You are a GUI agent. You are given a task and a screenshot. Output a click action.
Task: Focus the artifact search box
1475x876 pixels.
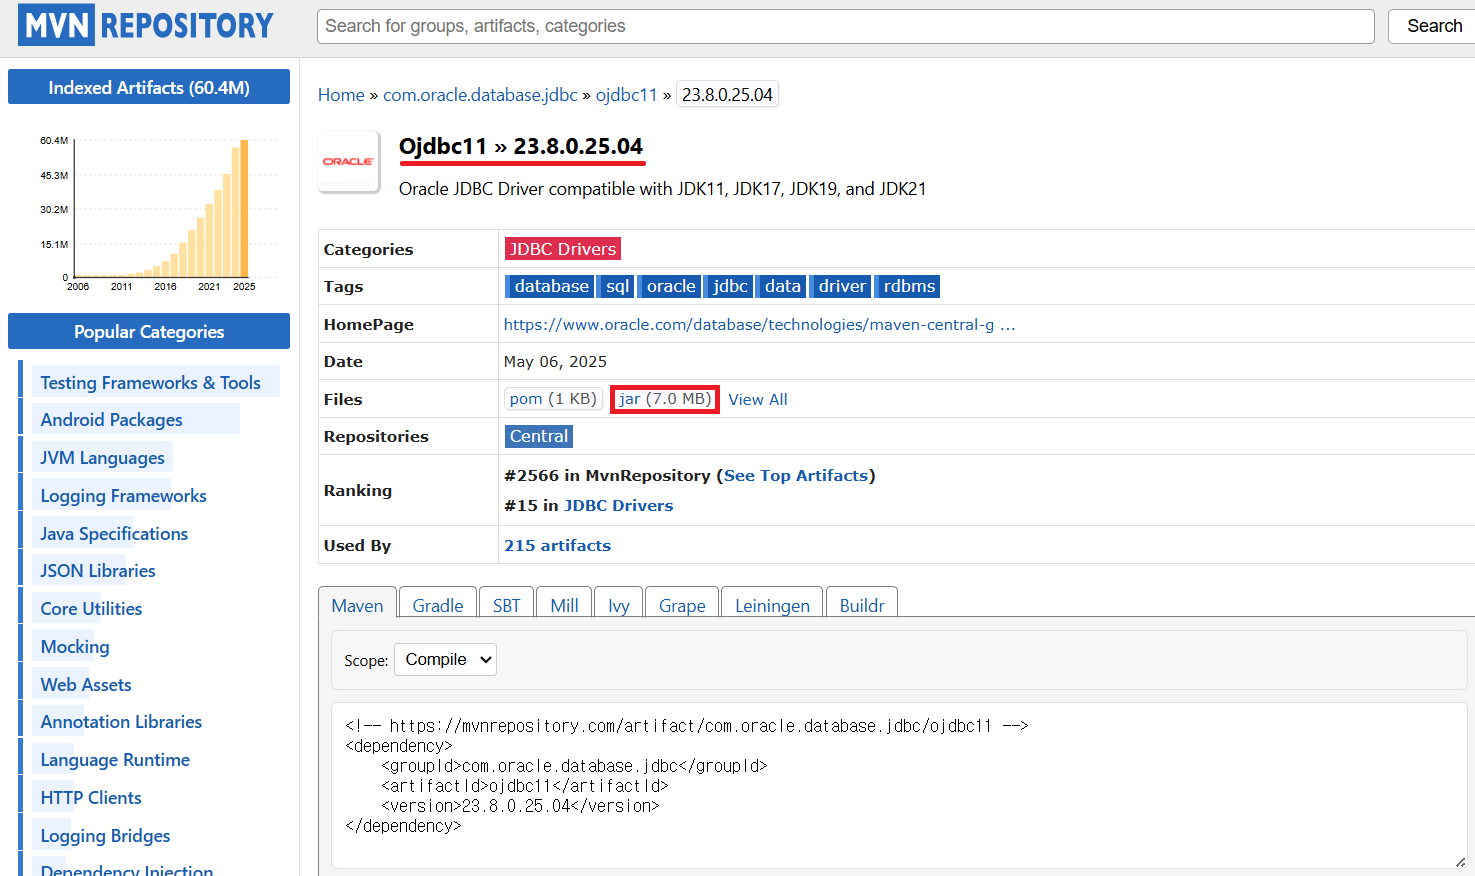click(x=845, y=26)
